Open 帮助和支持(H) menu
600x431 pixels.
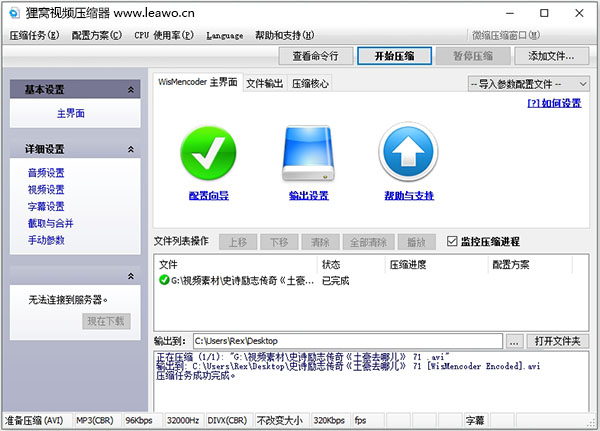pos(285,35)
